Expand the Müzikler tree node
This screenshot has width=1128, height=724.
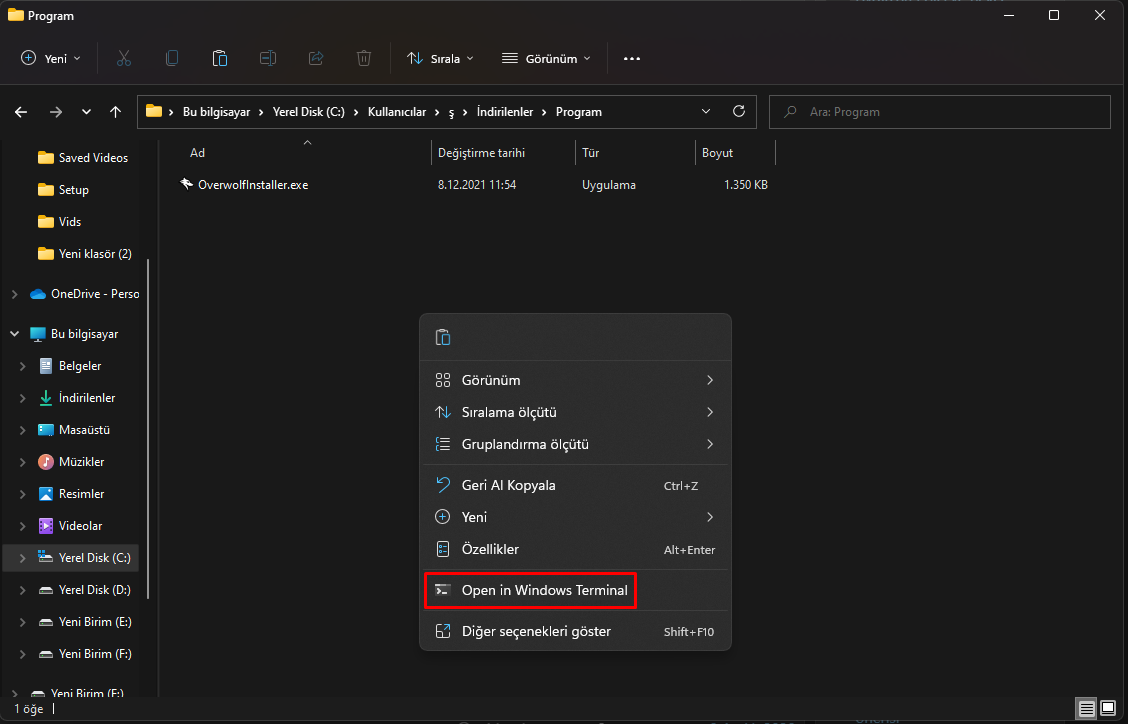[22, 461]
